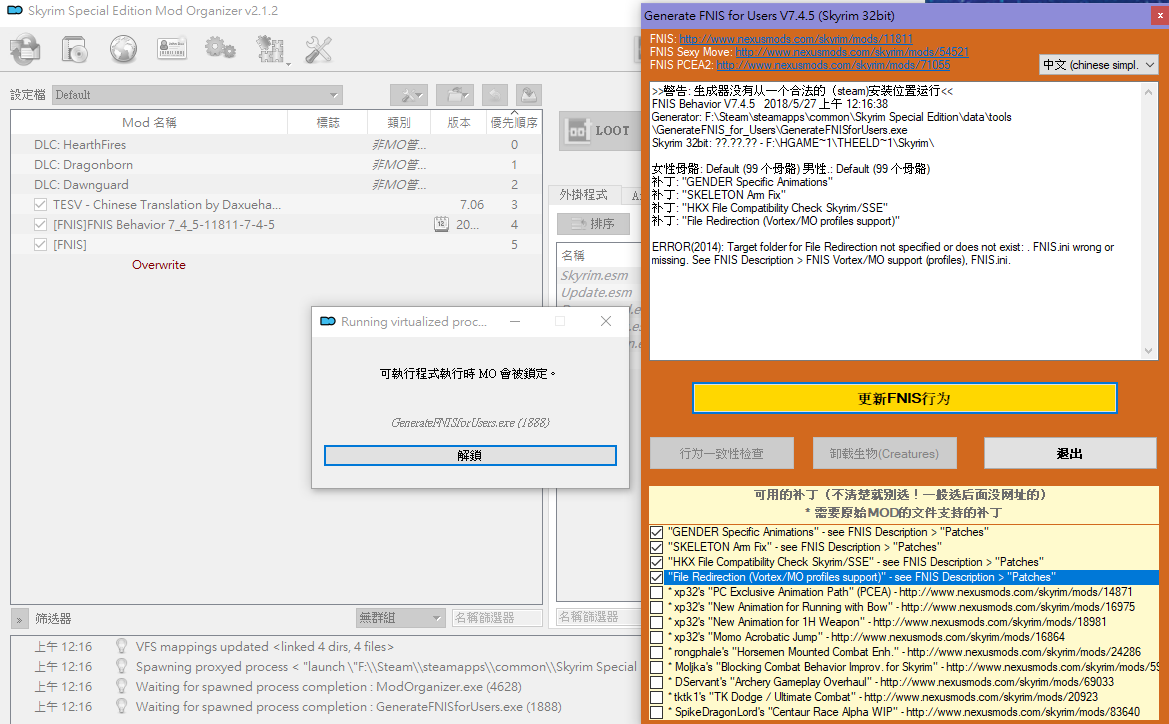Enable tktk1's TK Dodge patch checkbox
The height and width of the screenshot is (724, 1169).
click(656, 697)
